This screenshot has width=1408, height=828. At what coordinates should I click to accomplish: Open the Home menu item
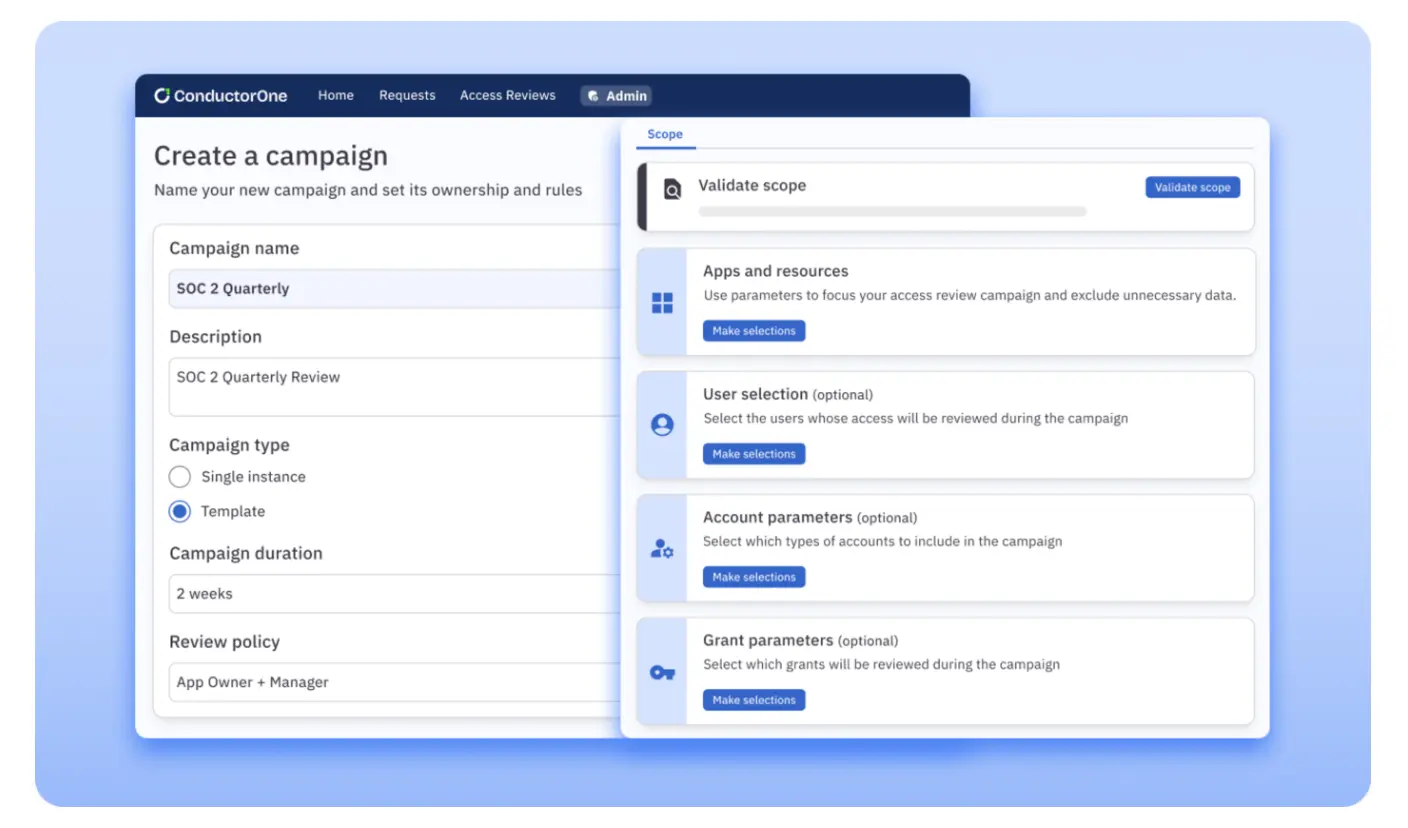(x=336, y=96)
